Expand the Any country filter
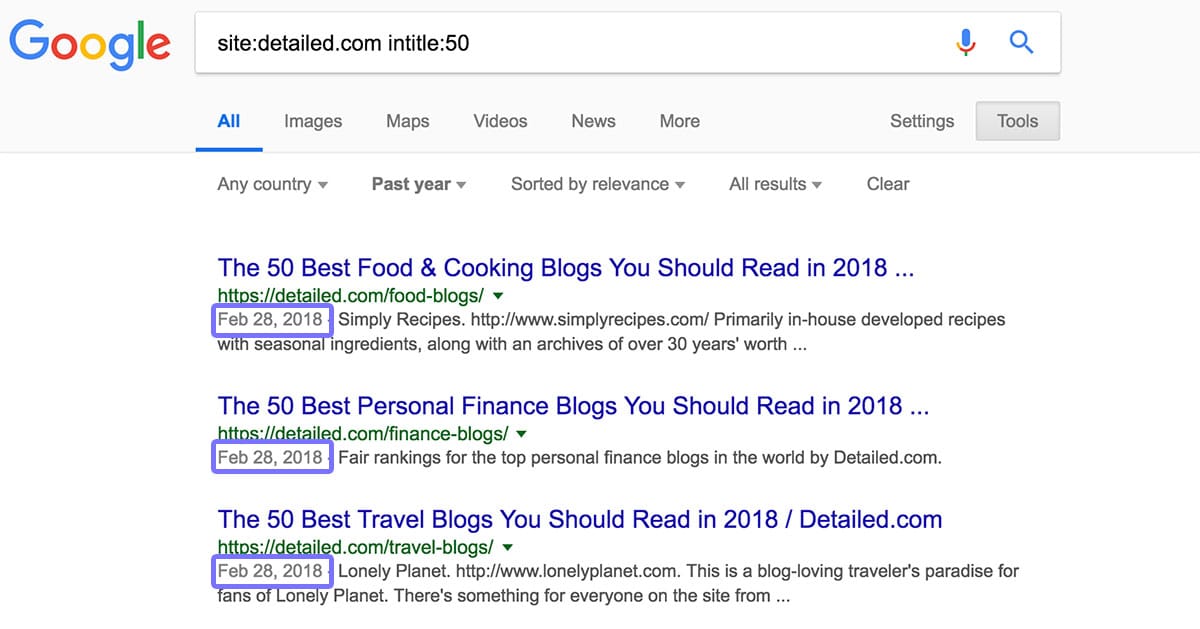The image size is (1200, 629). (272, 184)
